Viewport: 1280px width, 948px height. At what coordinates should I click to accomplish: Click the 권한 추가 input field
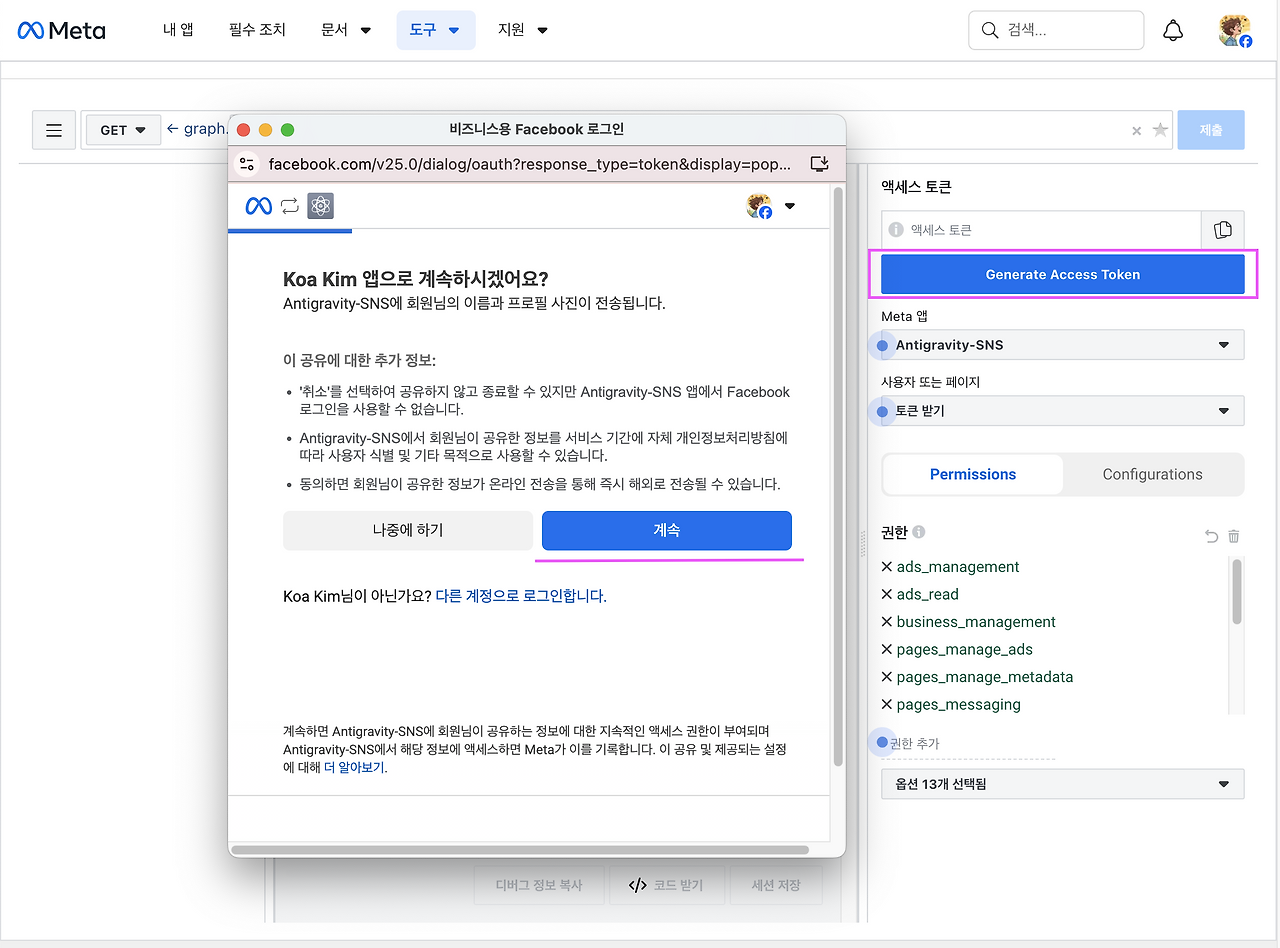pos(968,744)
